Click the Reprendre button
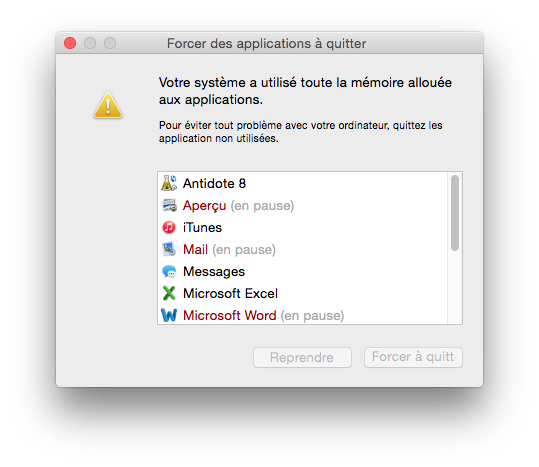Image resolution: width=539 pixels, height=467 pixels. pyautogui.click(x=302, y=357)
